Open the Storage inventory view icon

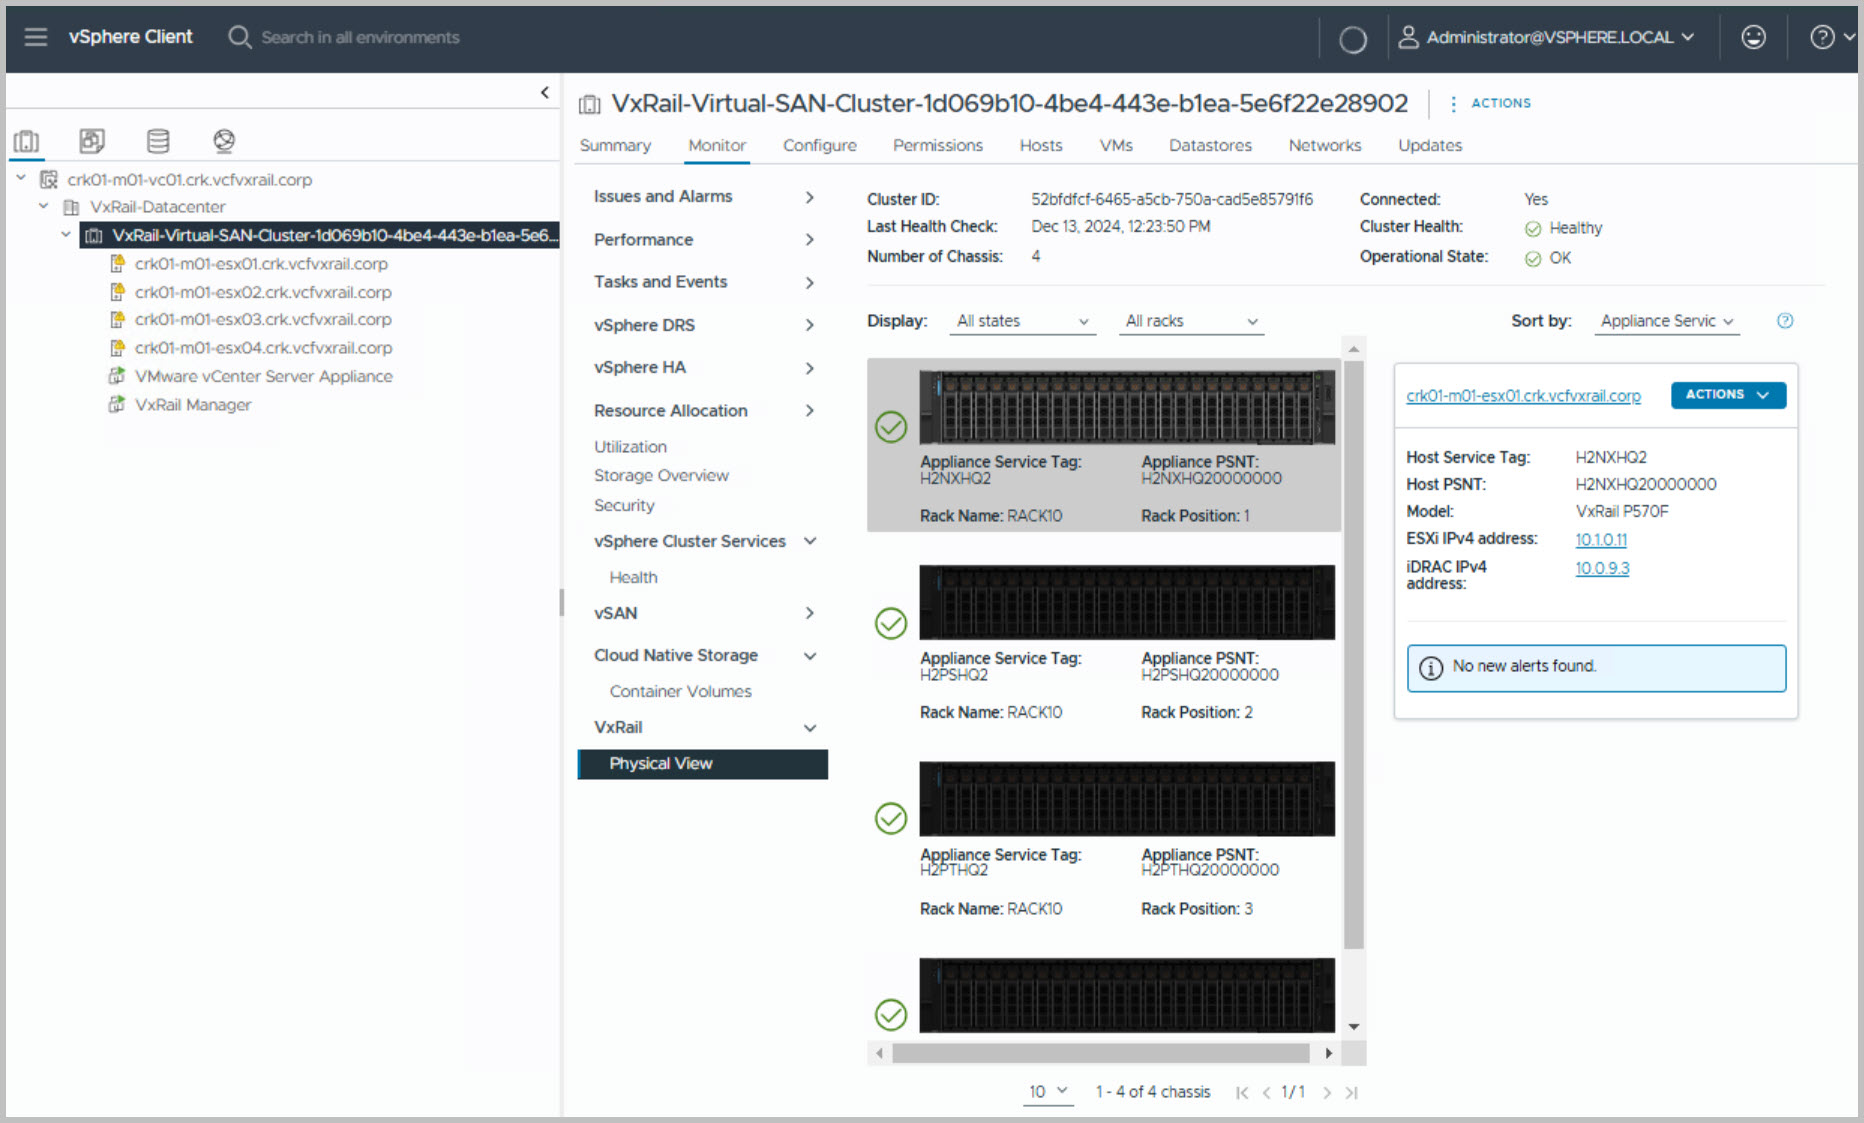[158, 141]
